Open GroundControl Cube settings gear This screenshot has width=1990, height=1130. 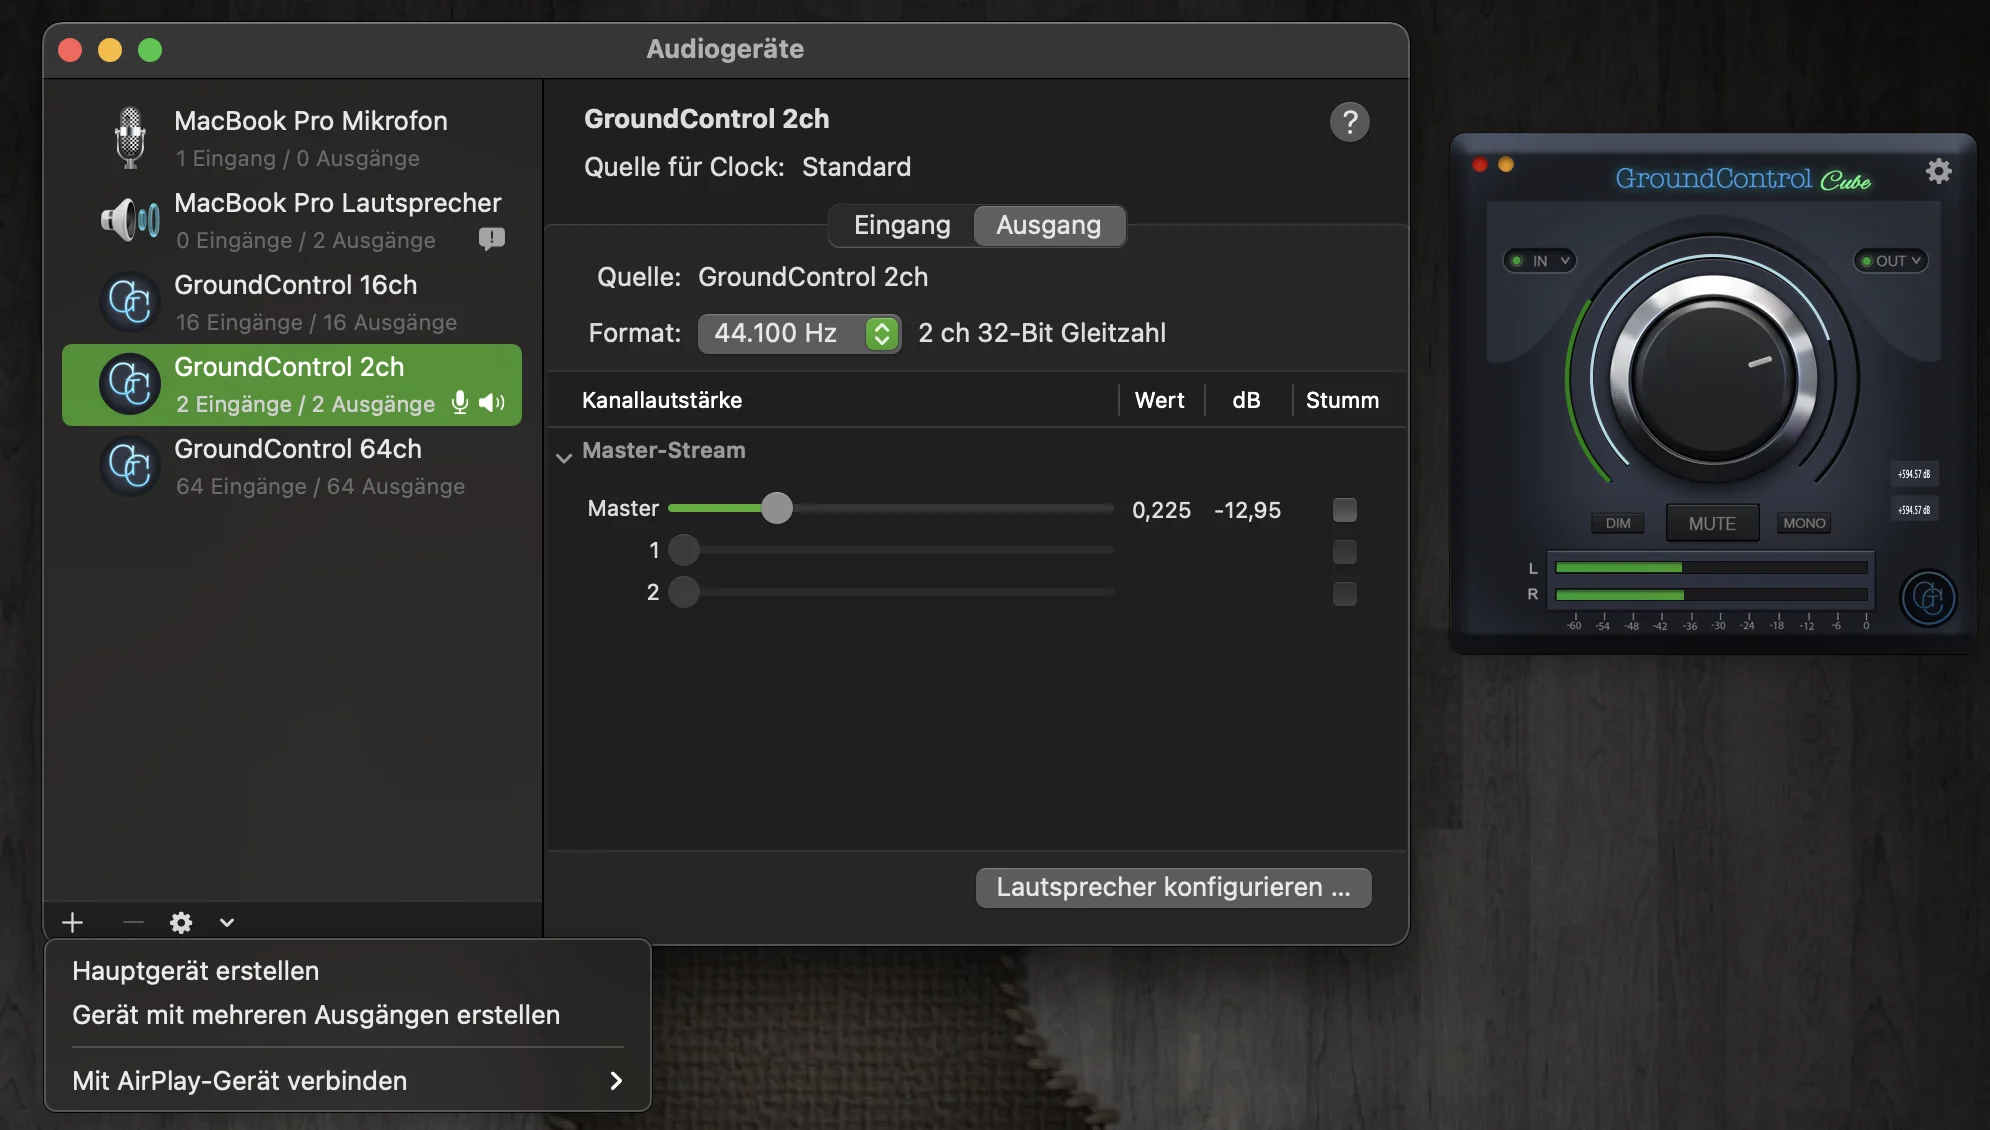[1939, 171]
